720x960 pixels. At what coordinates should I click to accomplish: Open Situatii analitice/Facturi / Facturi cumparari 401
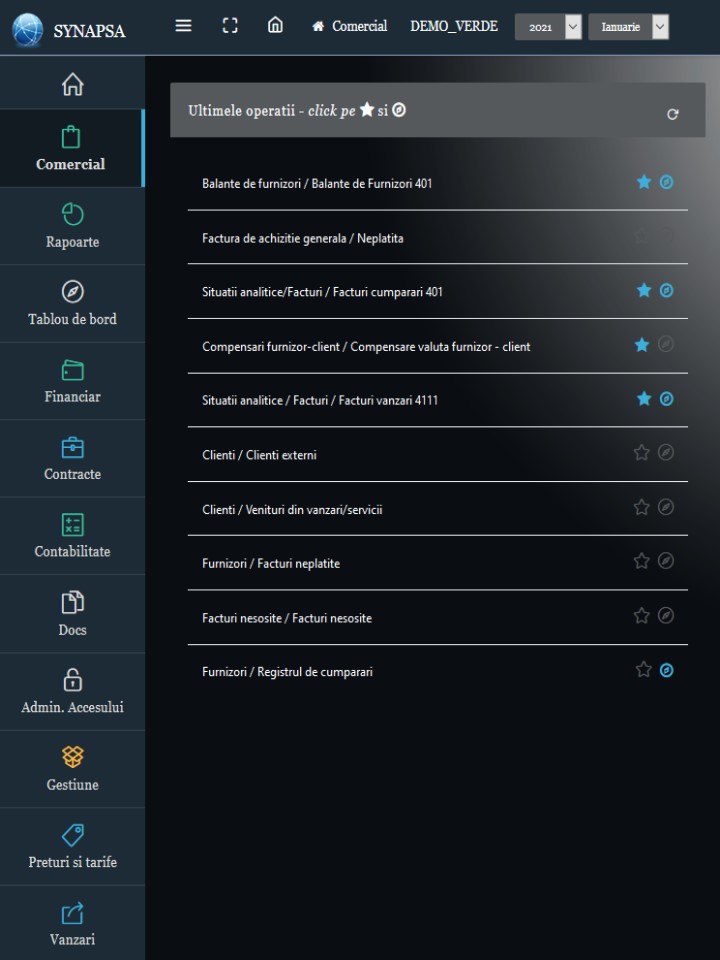point(322,292)
